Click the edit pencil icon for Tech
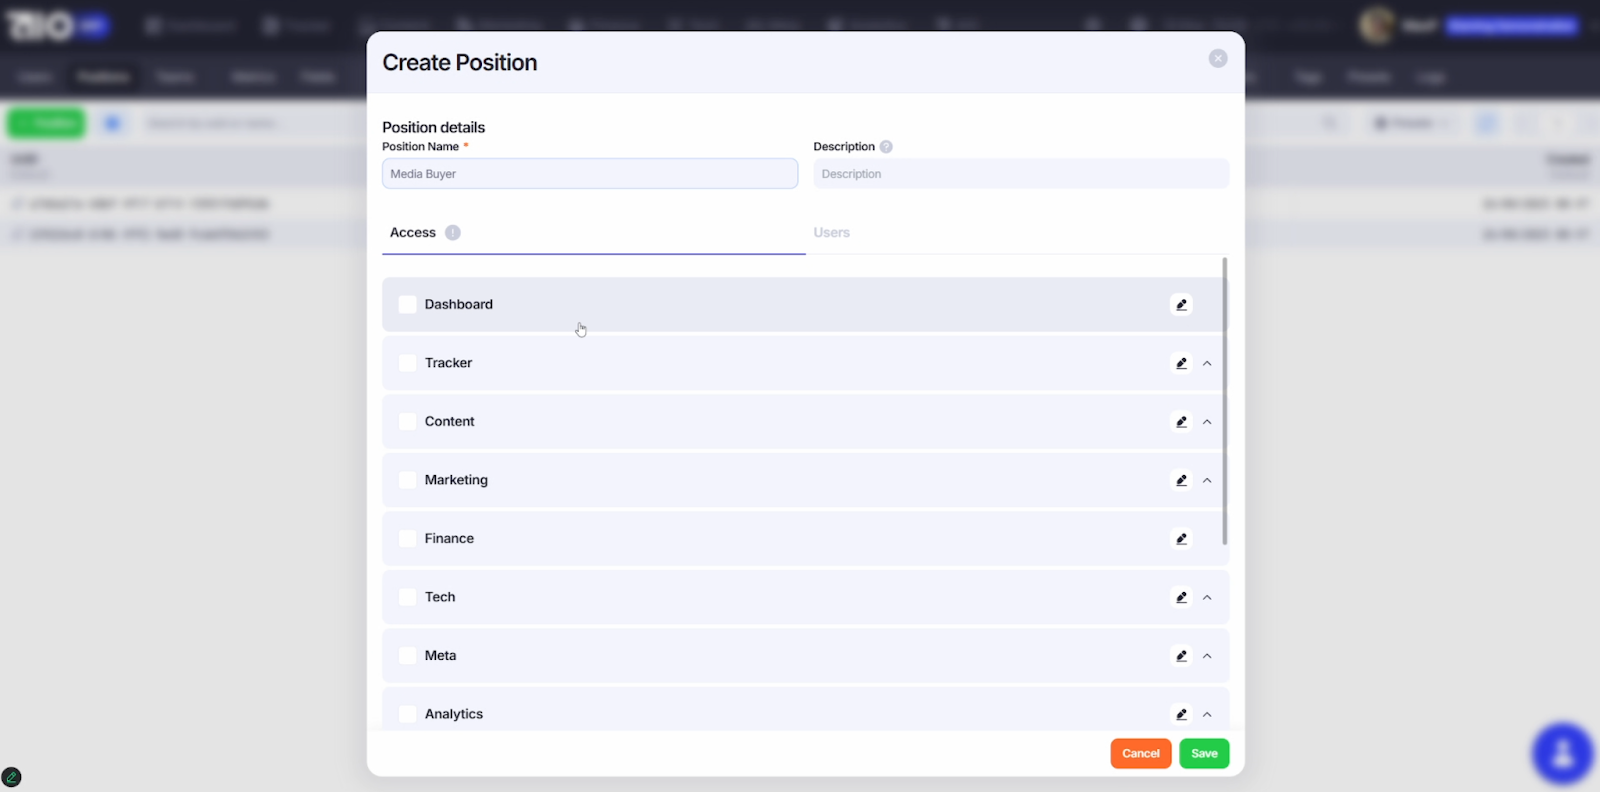 tap(1181, 597)
